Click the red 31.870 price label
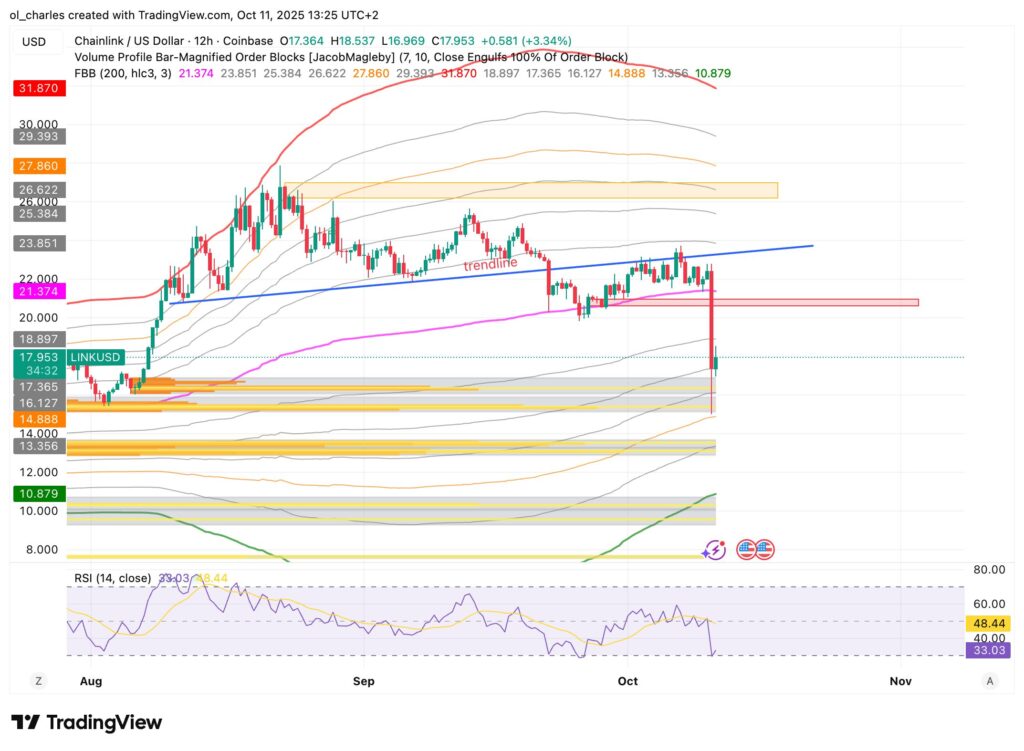 pos(39,88)
